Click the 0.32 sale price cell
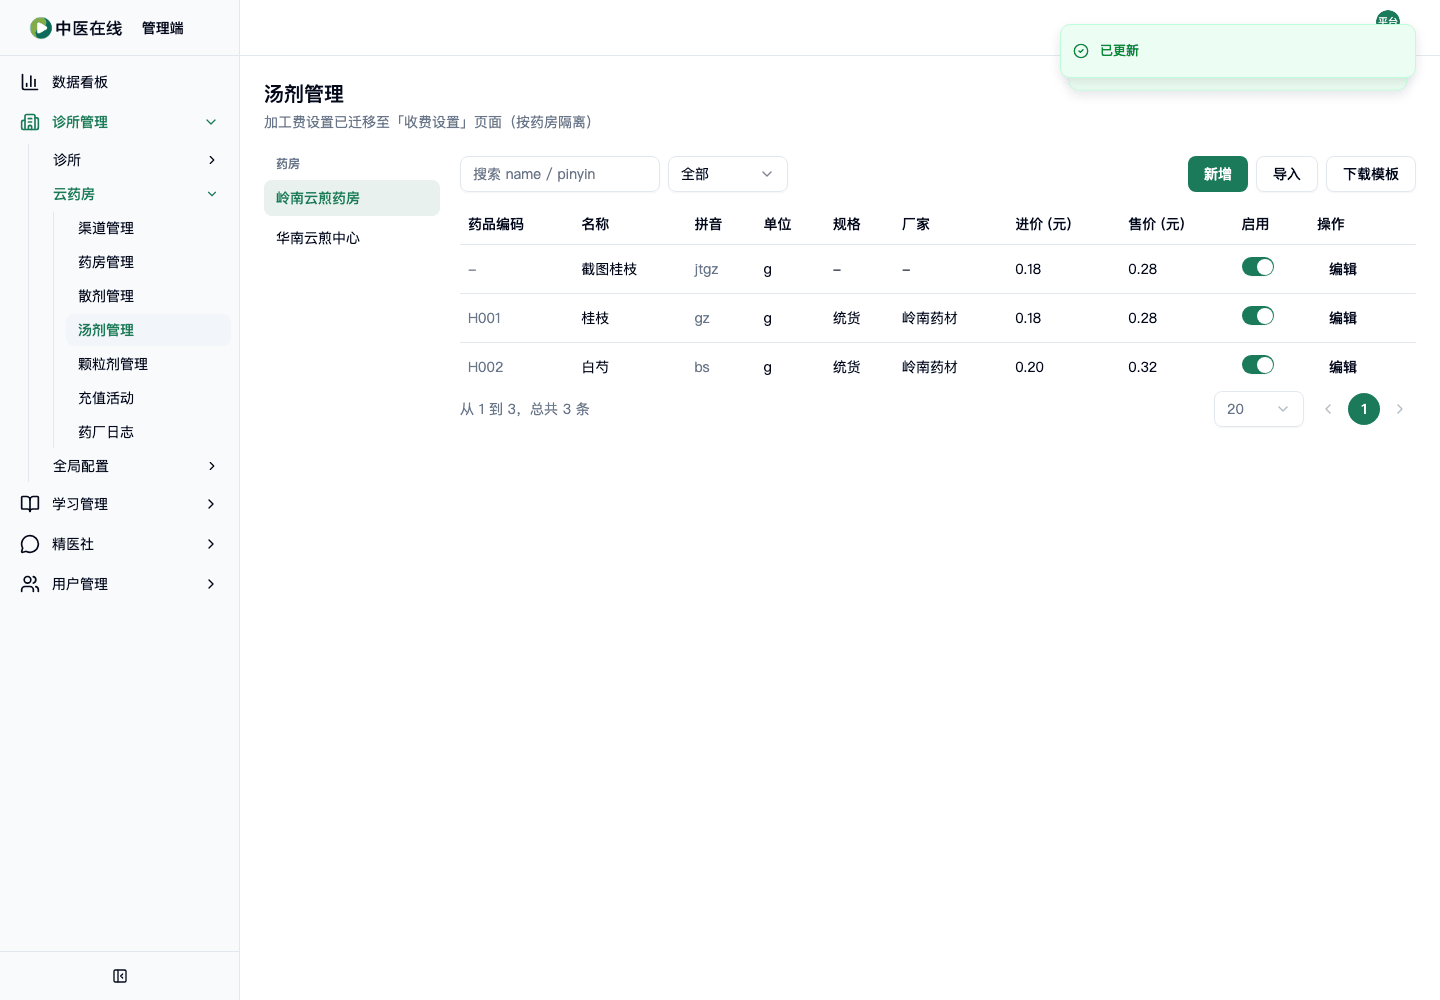This screenshot has height=1000, width=1440. (x=1142, y=367)
